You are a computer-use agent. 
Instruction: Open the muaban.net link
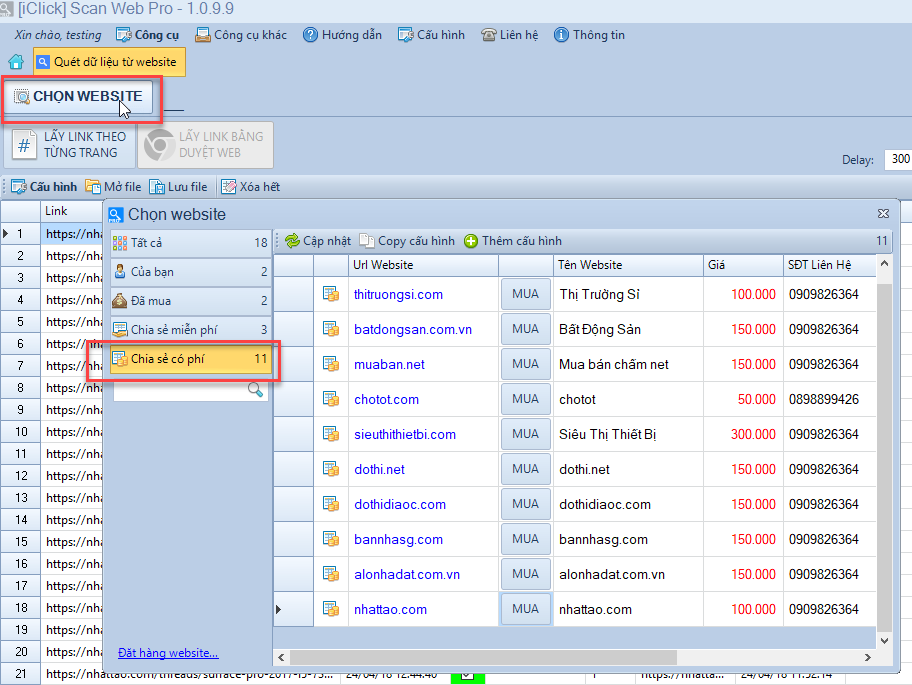[389, 365]
